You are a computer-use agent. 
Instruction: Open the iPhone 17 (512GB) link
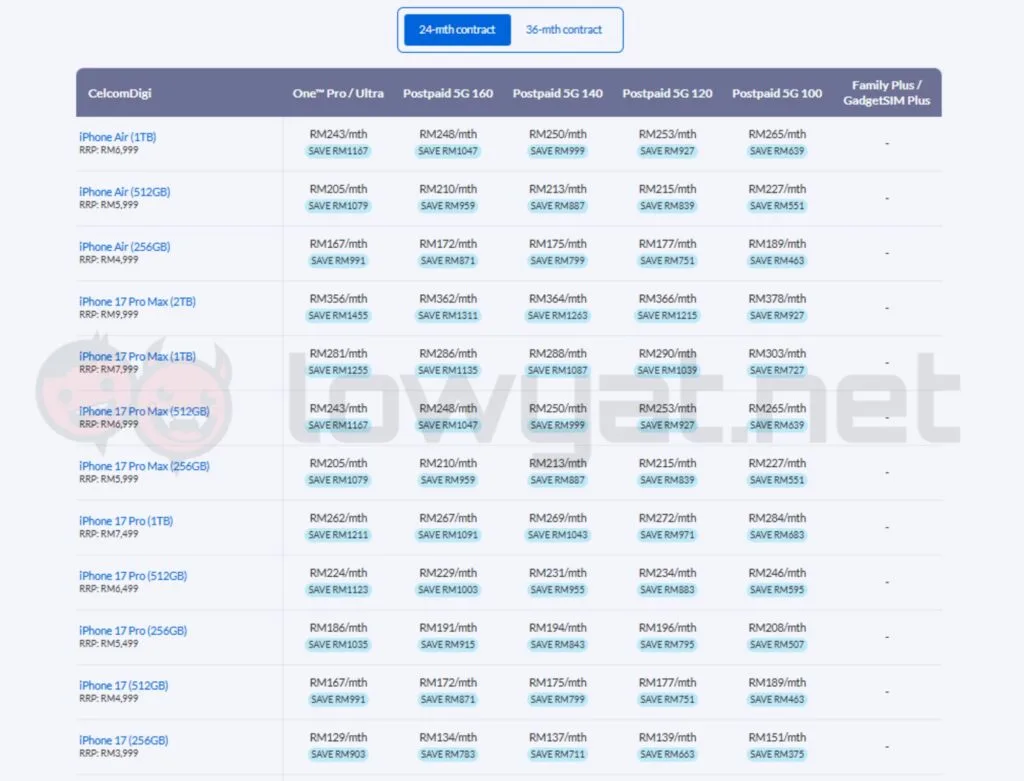tap(123, 686)
